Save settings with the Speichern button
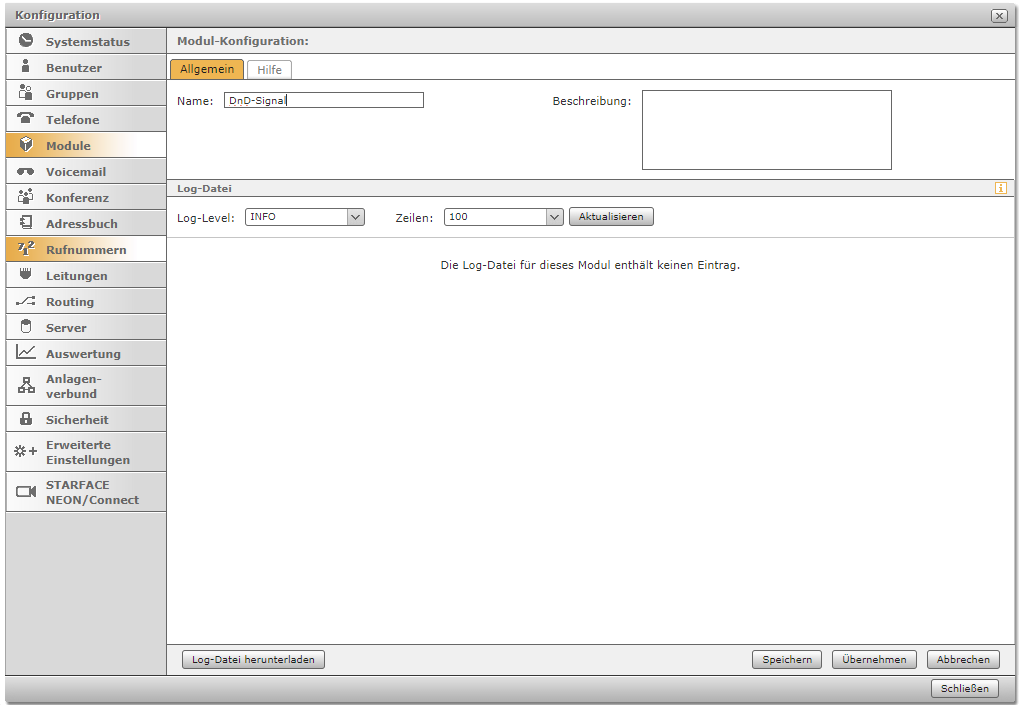 coord(787,660)
